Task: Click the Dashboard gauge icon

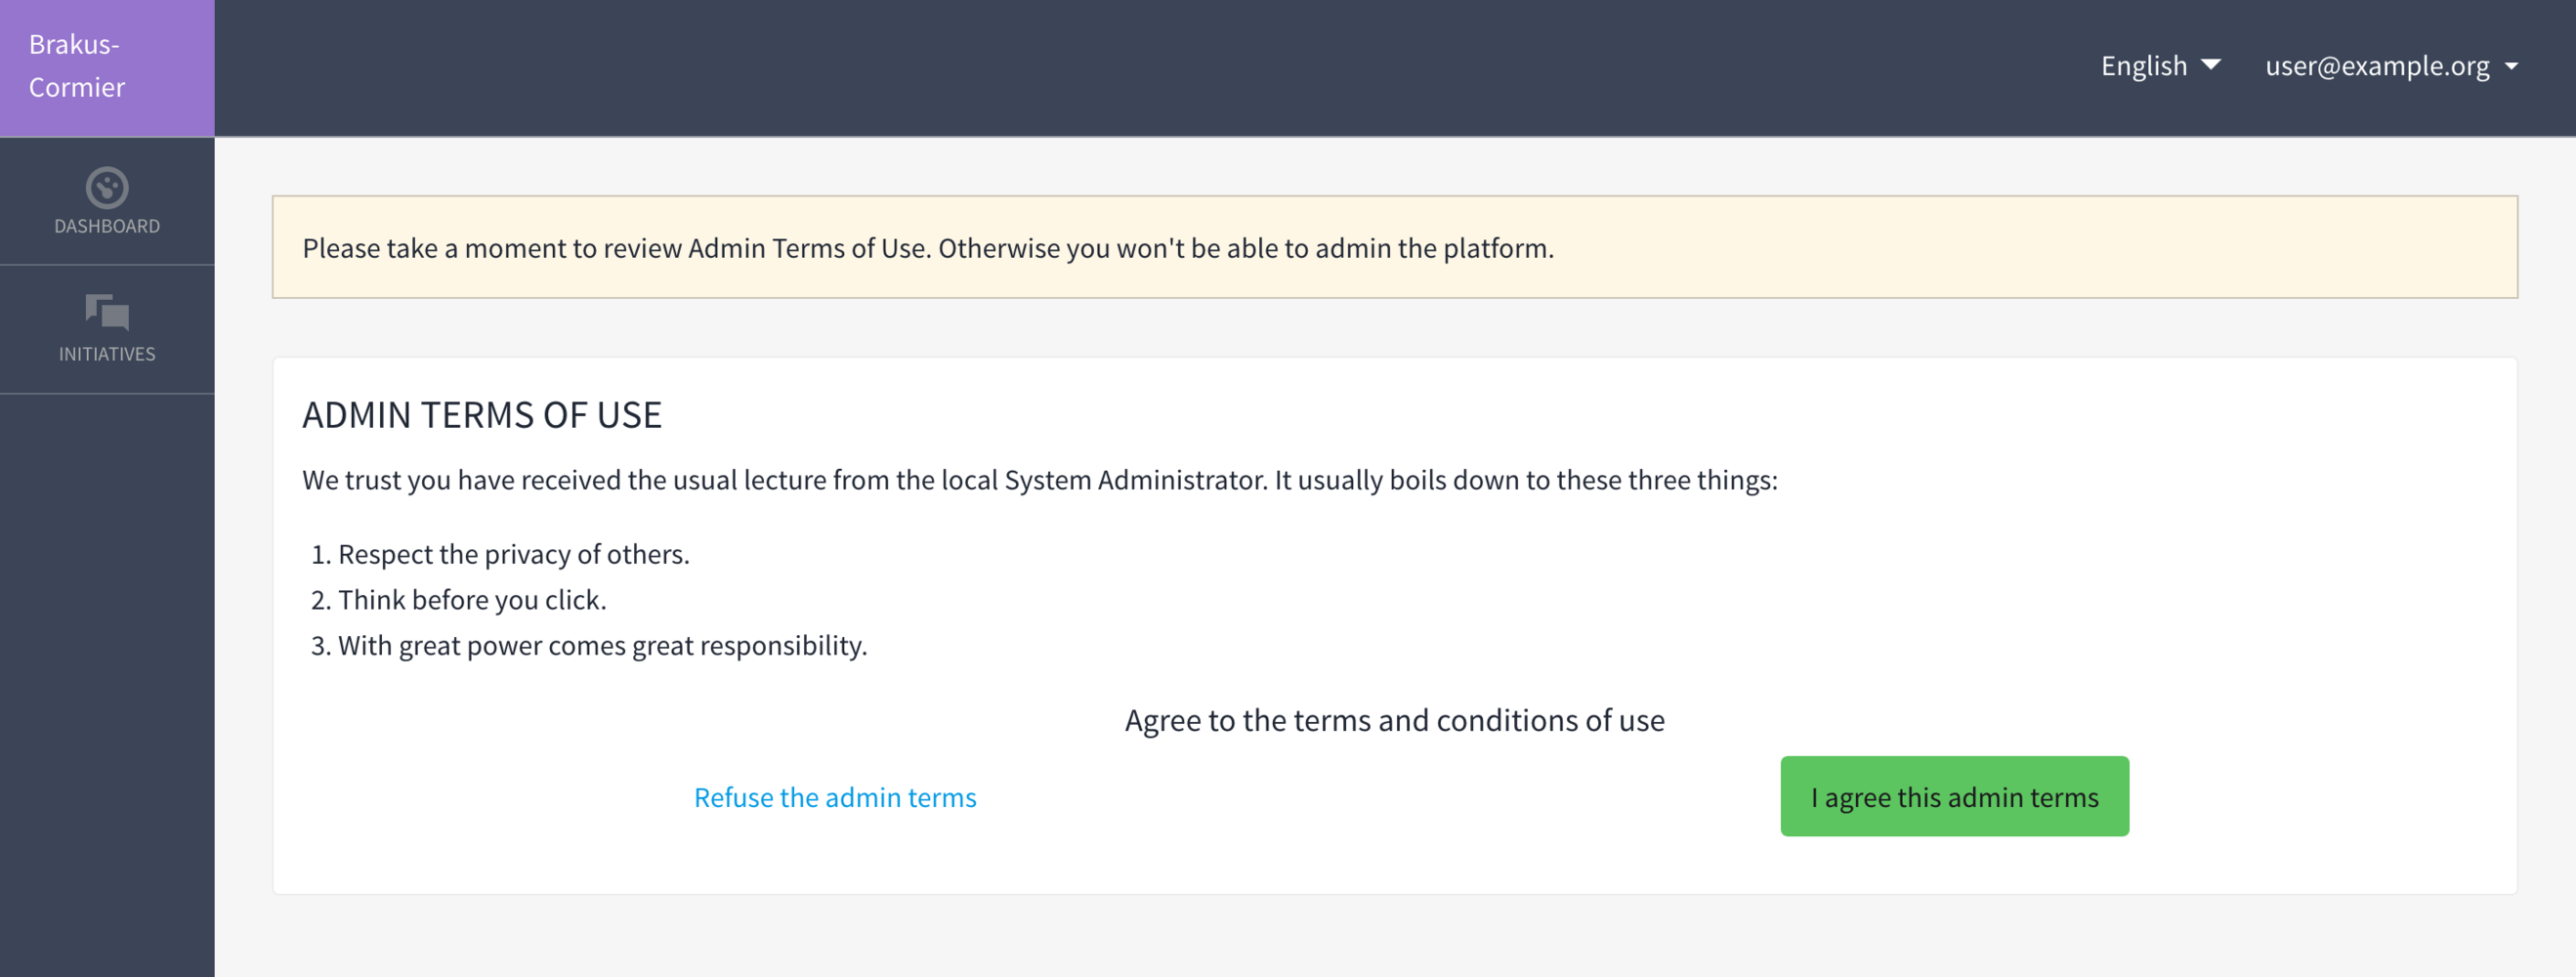Action: click(x=107, y=187)
